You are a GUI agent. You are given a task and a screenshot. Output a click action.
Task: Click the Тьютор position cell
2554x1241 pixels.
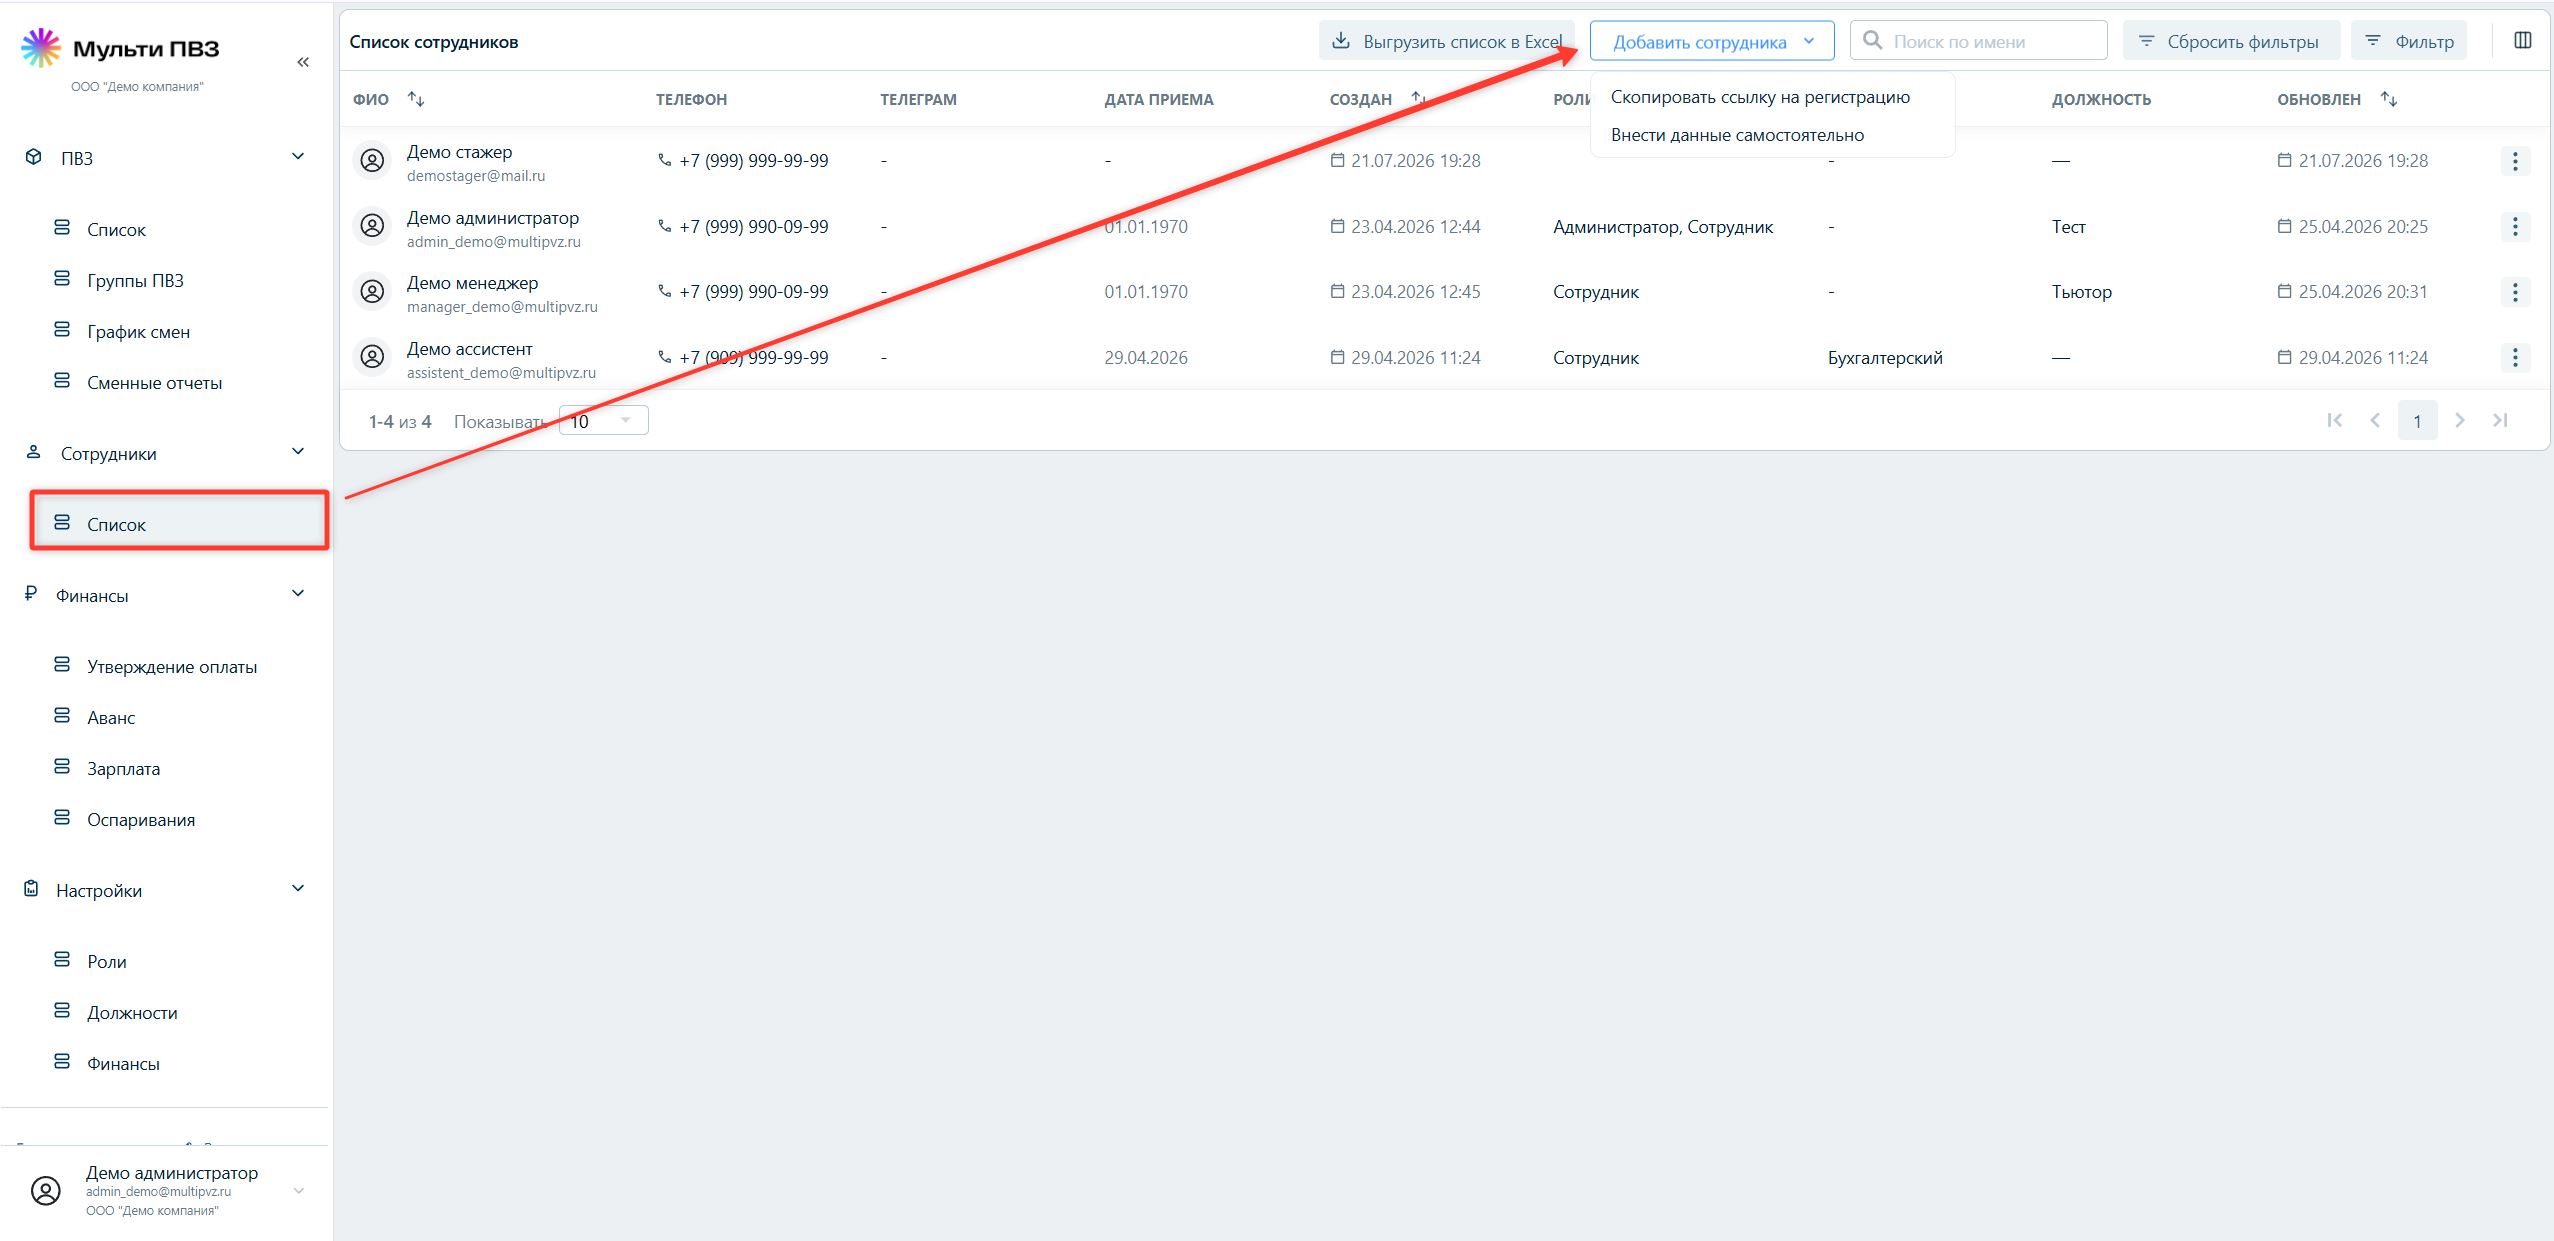tap(2082, 292)
